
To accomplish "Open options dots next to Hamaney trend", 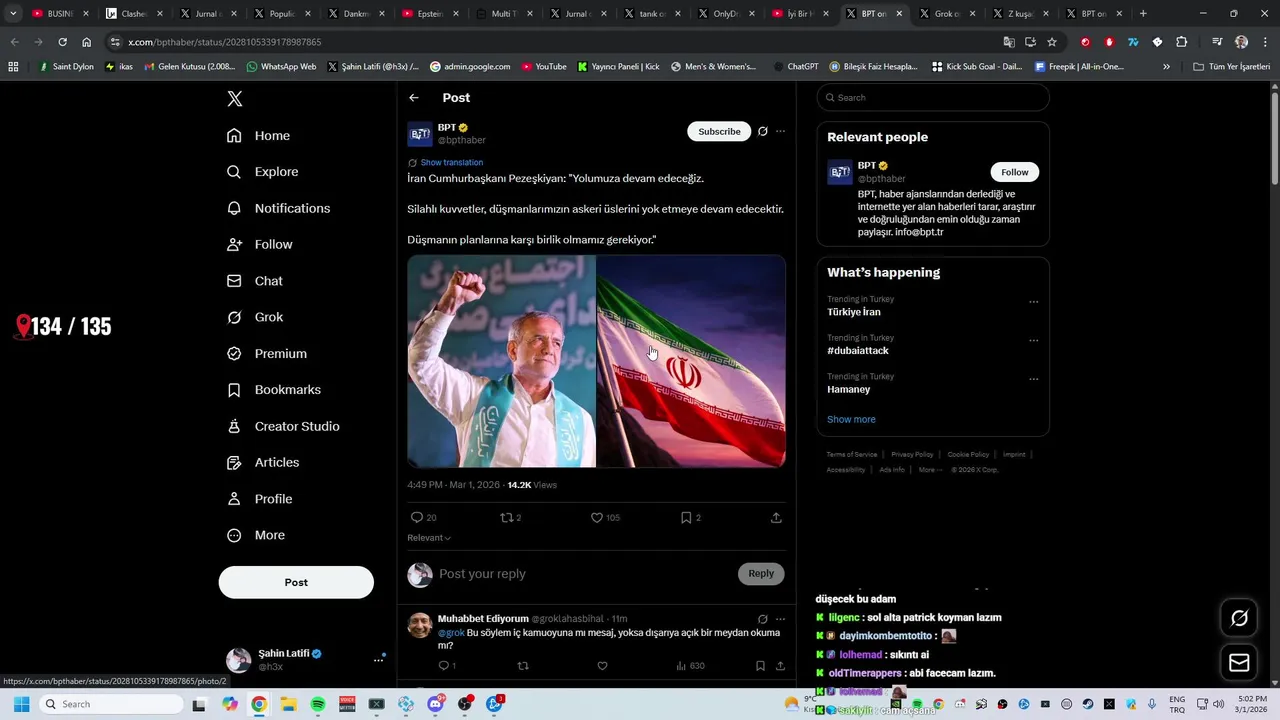I will [1034, 379].
